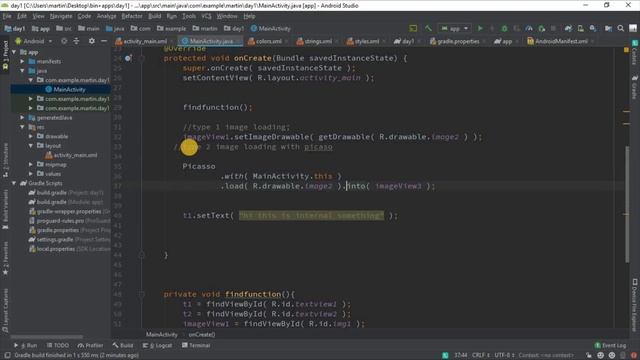This screenshot has width=640, height=360.
Task: Open the Navigate menu
Action: click(x=61, y=16)
